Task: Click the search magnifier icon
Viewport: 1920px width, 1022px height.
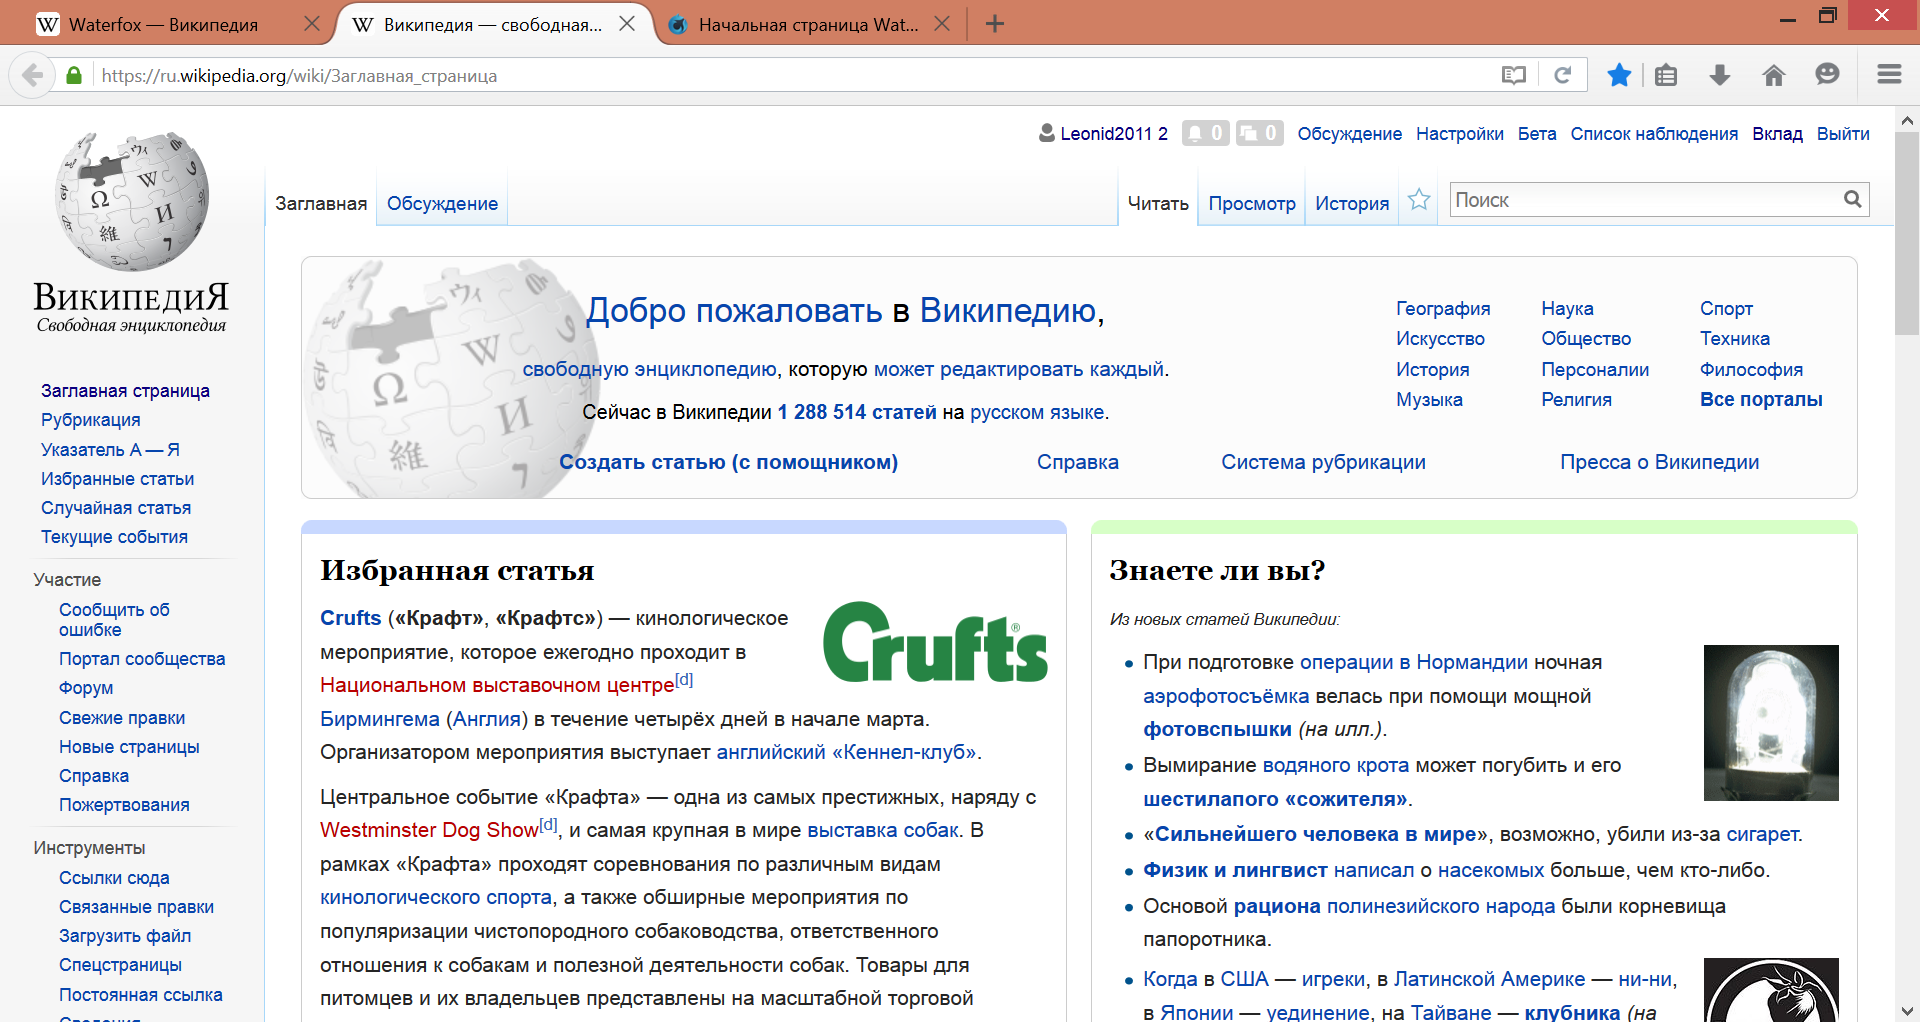Action: pyautogui.click(x=1852, y=199)
